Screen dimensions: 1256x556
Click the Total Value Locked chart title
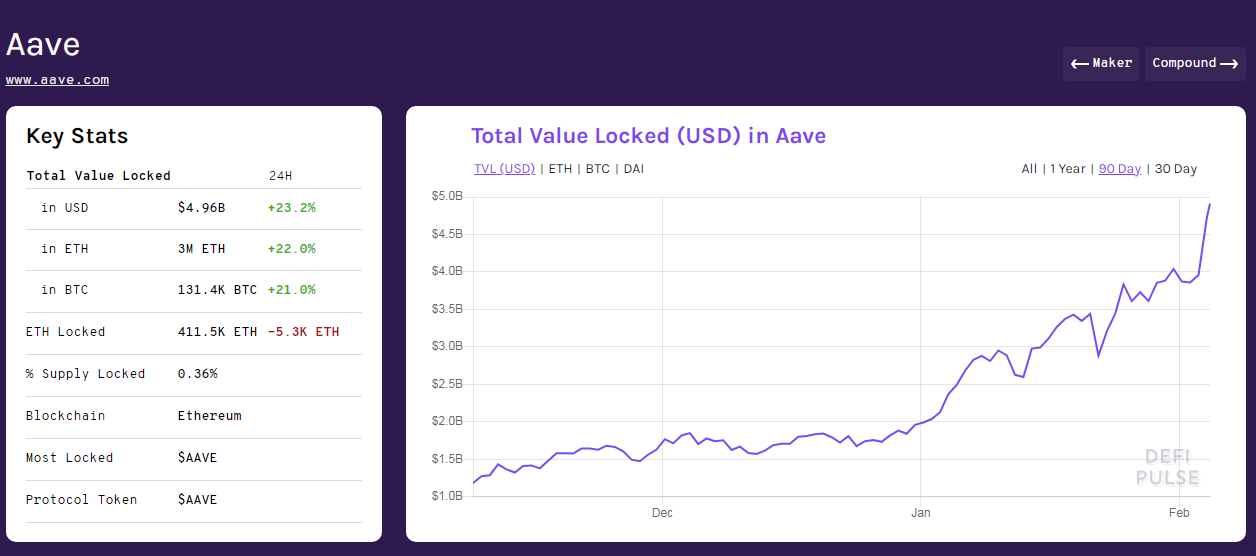648,136
